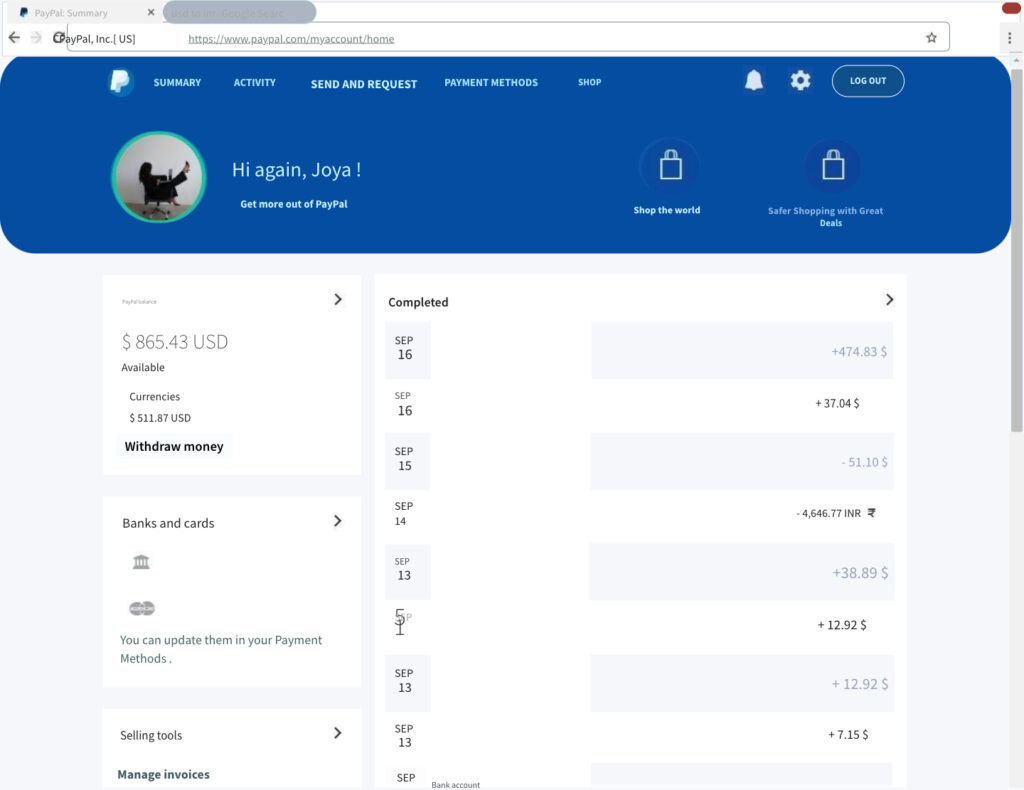Click the Joya profile photo
Viewport: 1024px width, 790px height.
point(159,177)
